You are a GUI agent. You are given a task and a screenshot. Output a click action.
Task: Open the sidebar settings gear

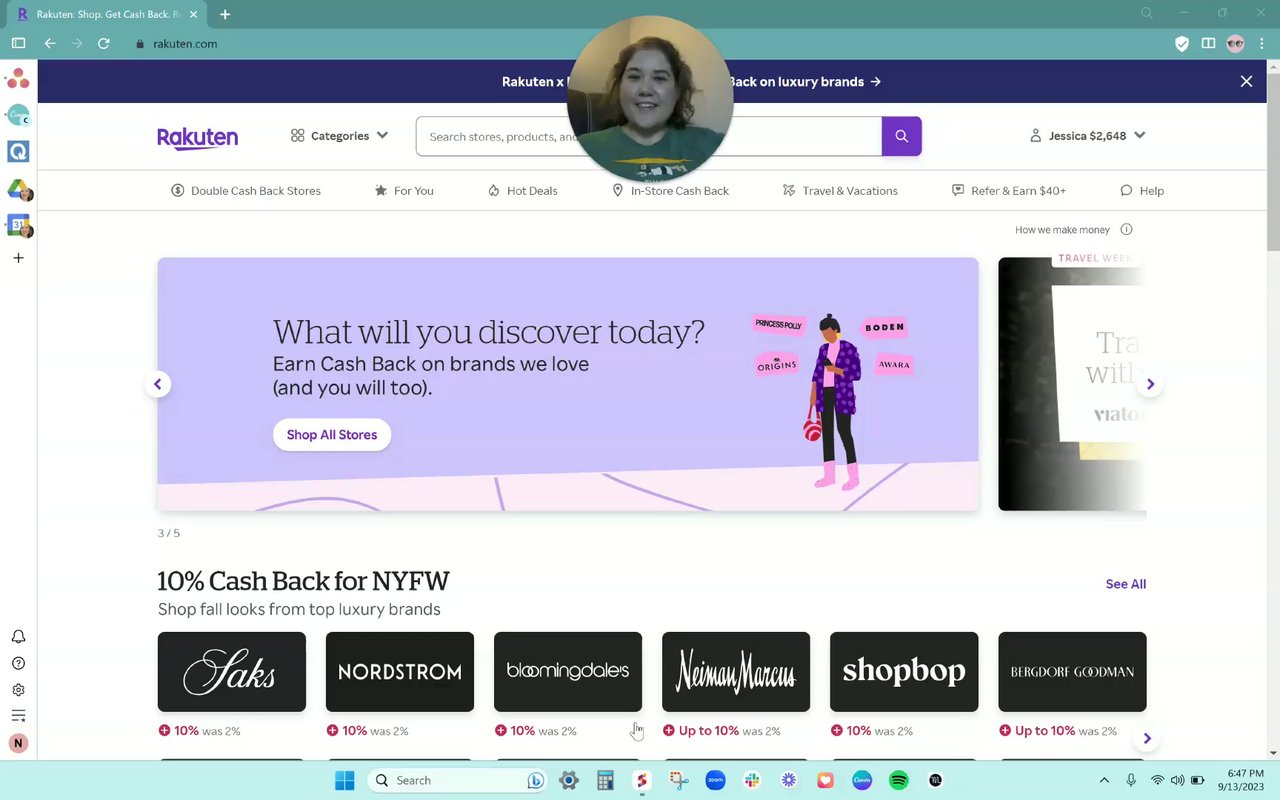click(18, 690)
